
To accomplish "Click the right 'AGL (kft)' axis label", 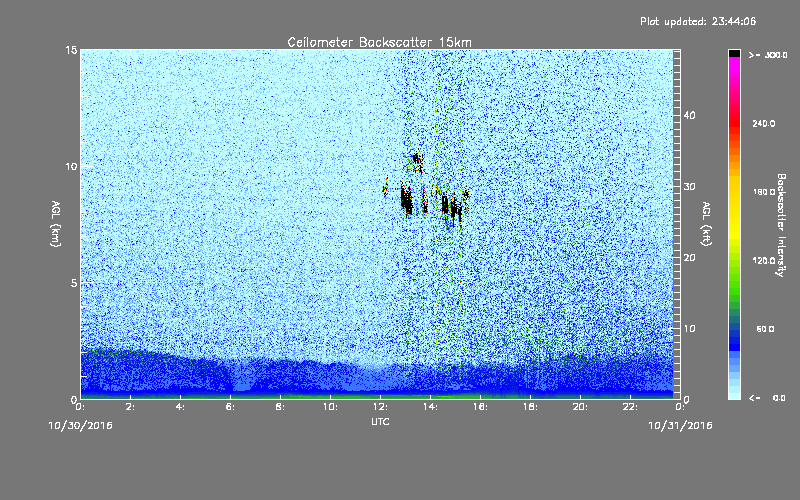I will click(x=706, y=223).
